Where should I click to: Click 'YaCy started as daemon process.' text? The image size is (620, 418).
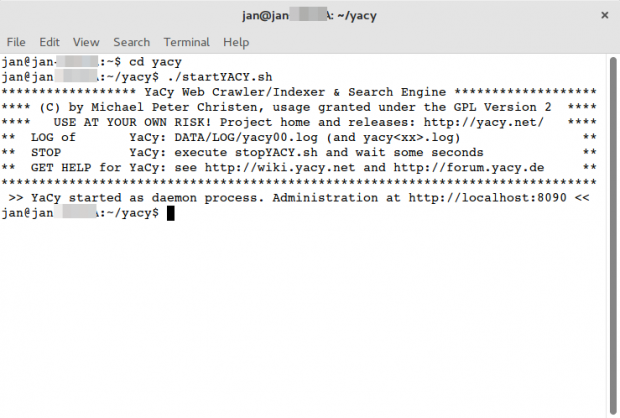click(148, 197)
